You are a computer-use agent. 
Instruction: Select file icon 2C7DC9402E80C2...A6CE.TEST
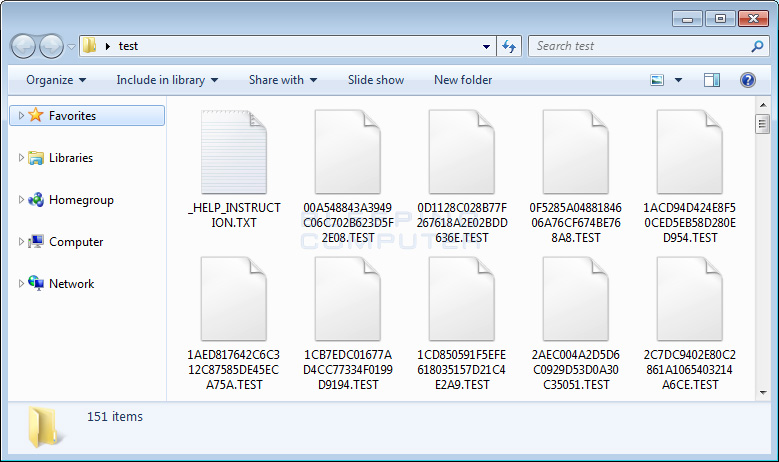690,299
